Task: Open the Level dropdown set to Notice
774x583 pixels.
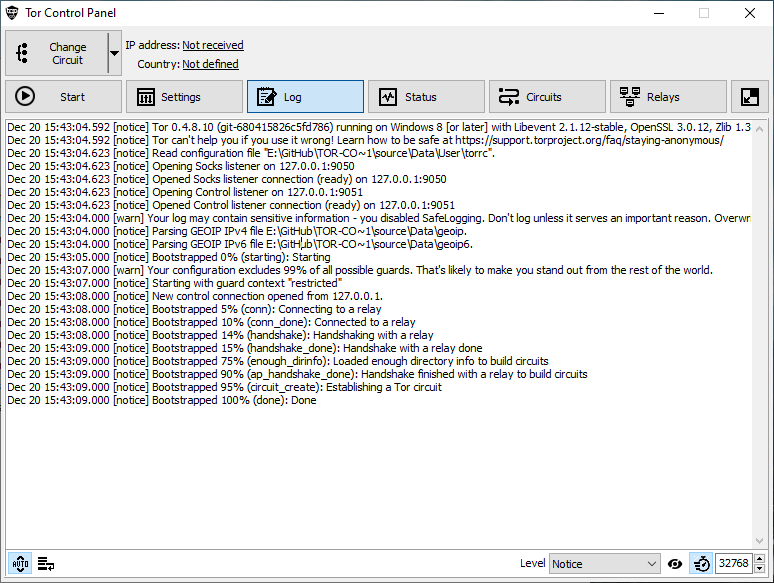Action: 605,564
